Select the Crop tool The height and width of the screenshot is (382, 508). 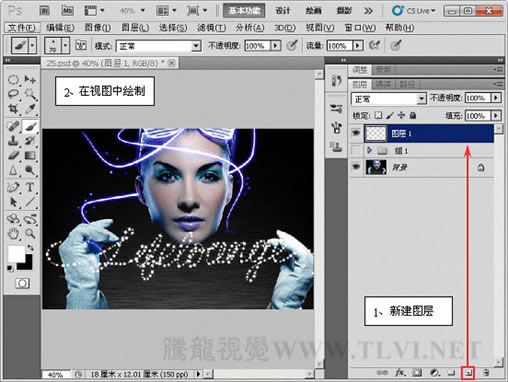tap(13, 108)
